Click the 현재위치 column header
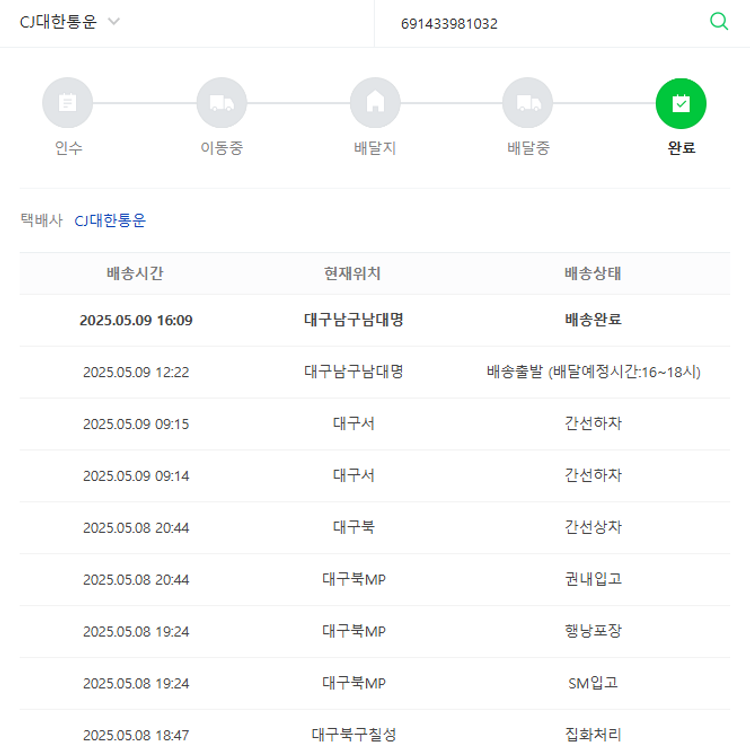This screenshot has height=756, width=750. pos(353,273)
